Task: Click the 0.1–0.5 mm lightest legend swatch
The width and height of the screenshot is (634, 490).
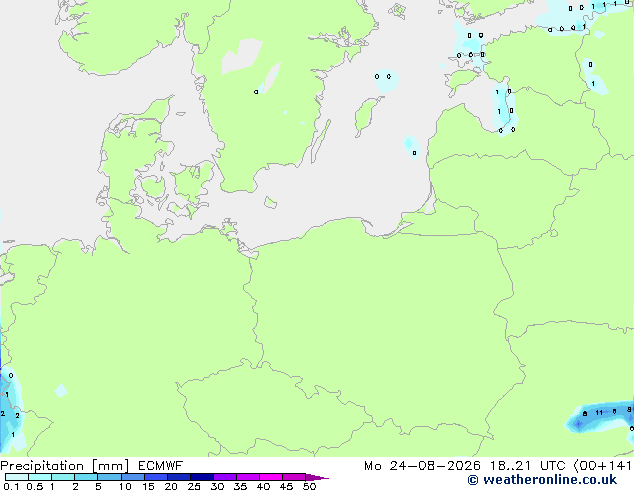Action: tap(17, 477)
